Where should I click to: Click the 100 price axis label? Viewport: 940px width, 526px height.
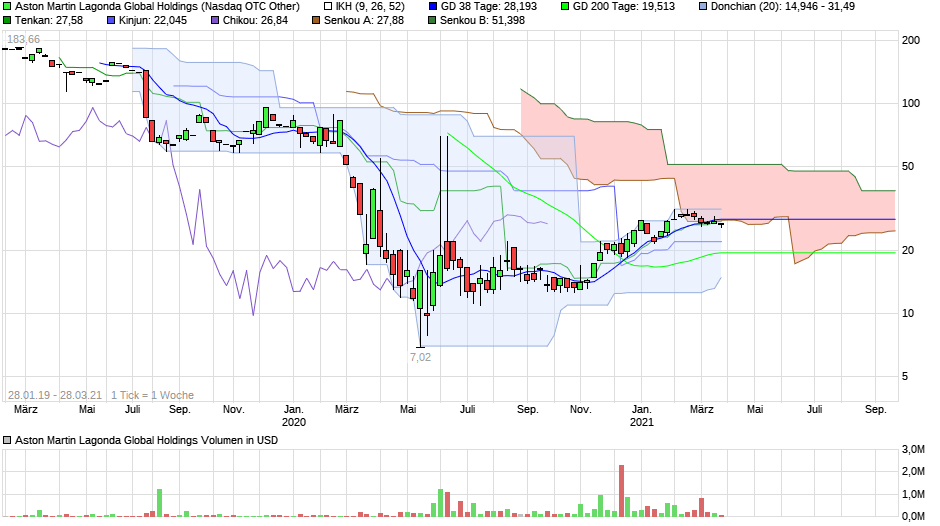(911, 103)
